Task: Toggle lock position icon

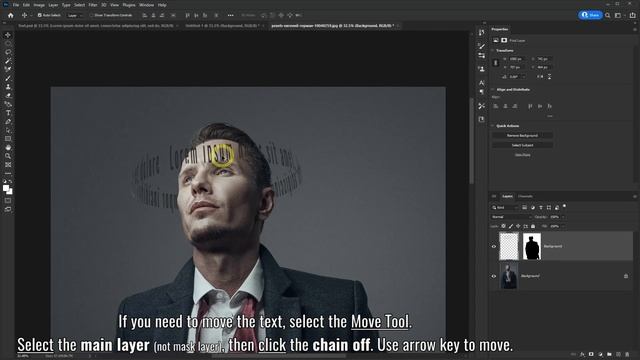Action: [x=518, y=226]
